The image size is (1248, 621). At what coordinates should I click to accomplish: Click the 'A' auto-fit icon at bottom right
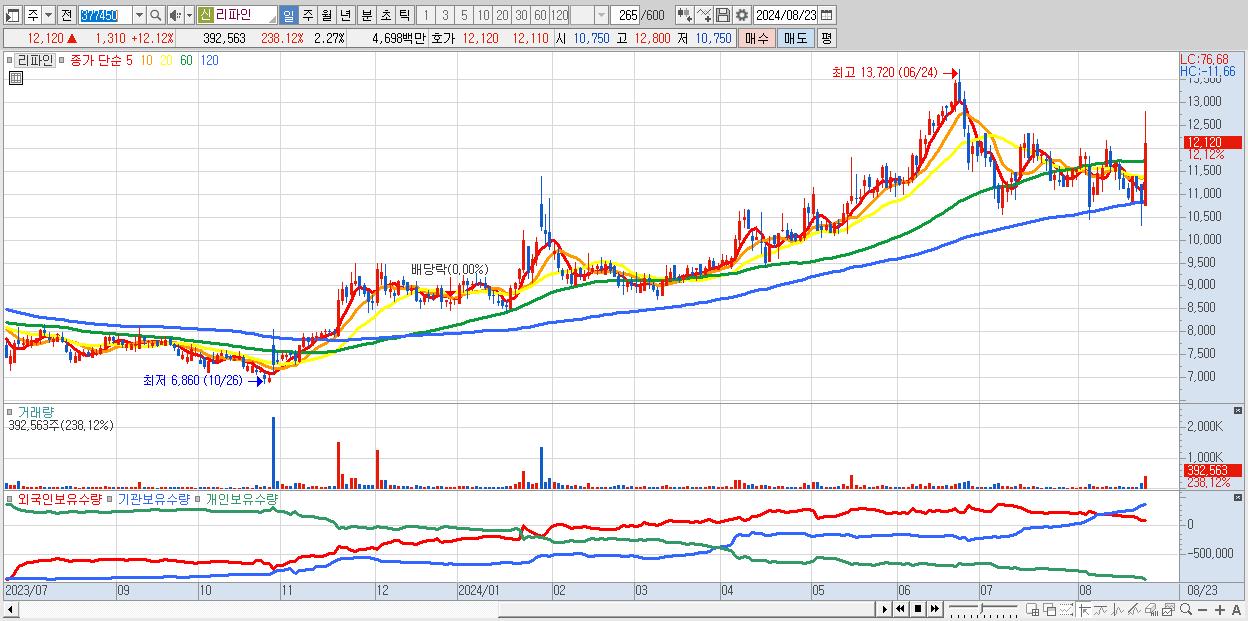point(1236,610)
